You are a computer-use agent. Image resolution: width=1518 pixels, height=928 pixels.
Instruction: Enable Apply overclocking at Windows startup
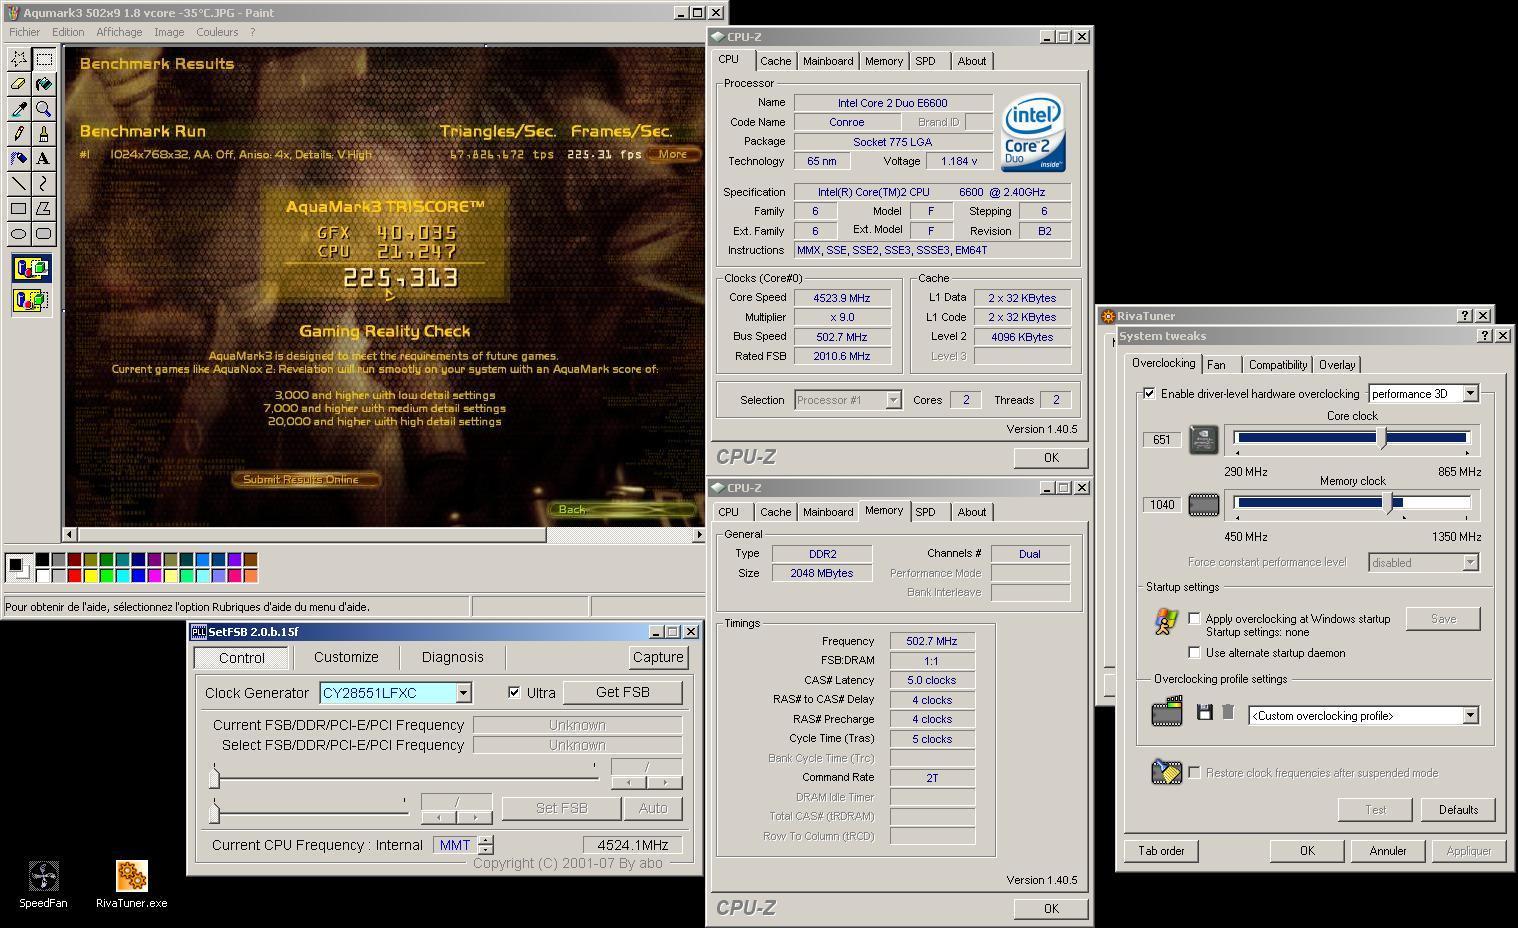[1194, 619]
